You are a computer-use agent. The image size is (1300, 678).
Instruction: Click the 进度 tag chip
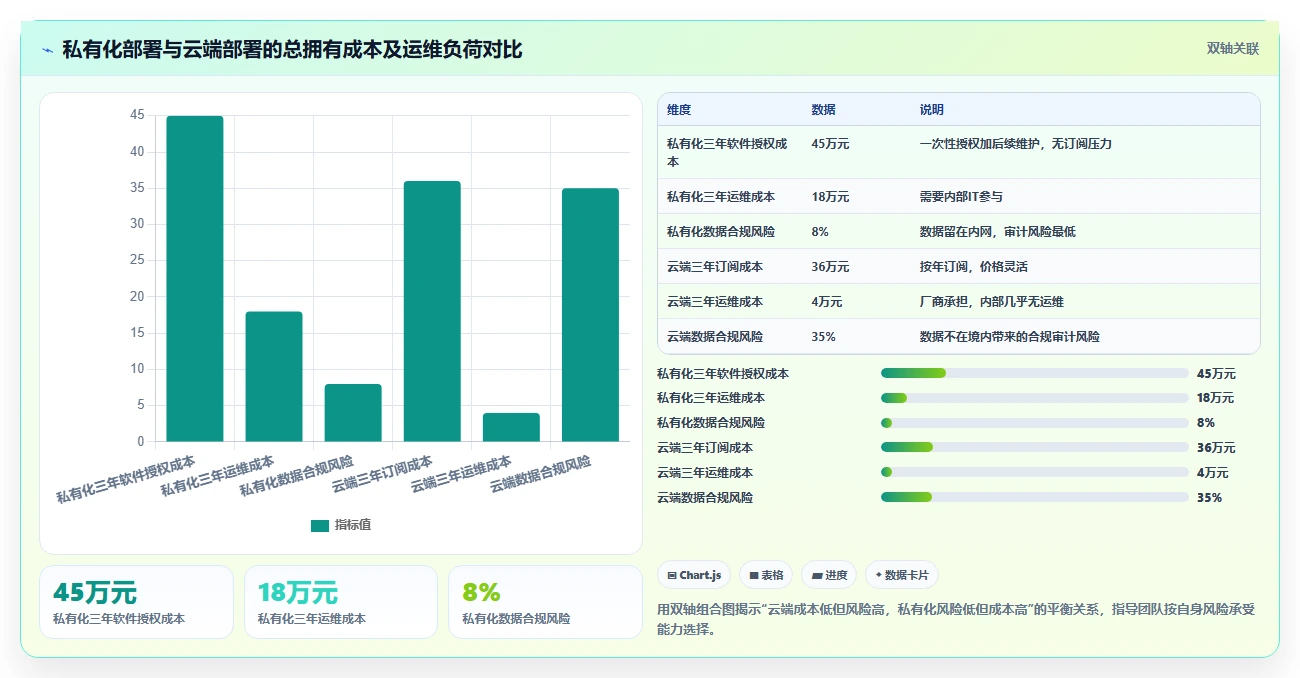point(829,575)
